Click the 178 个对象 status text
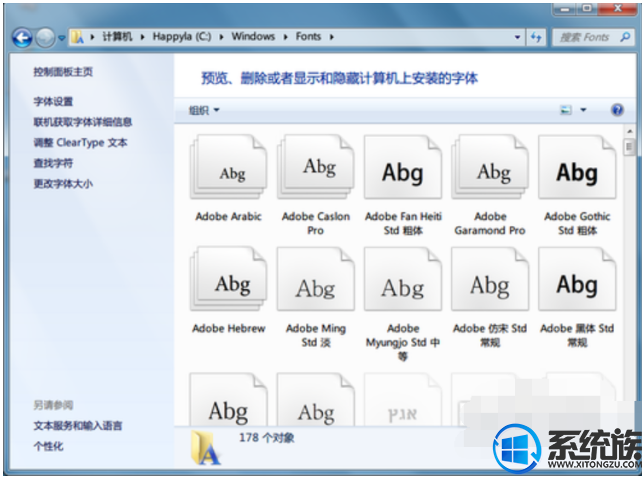This screenshot has width=642, height=477. [267, 438]
